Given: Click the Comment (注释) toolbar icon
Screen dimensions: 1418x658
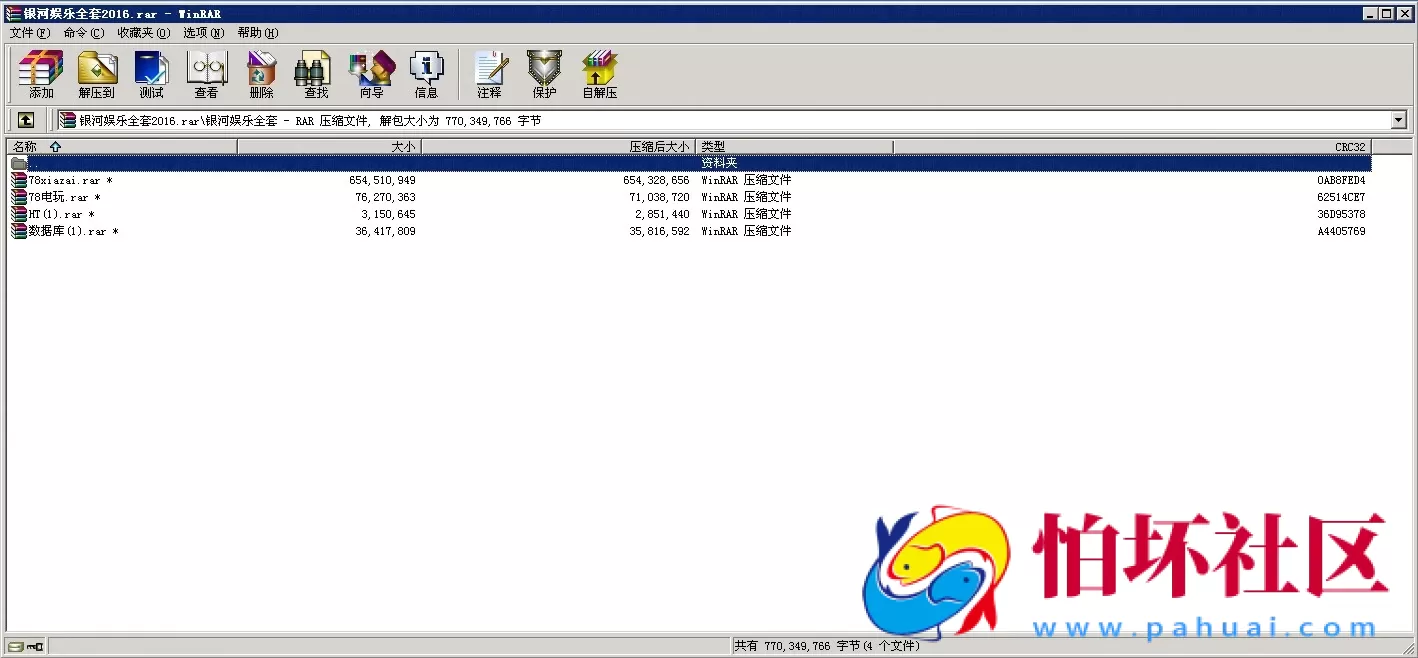Looking at the screenshot, I should click(489, 74).
